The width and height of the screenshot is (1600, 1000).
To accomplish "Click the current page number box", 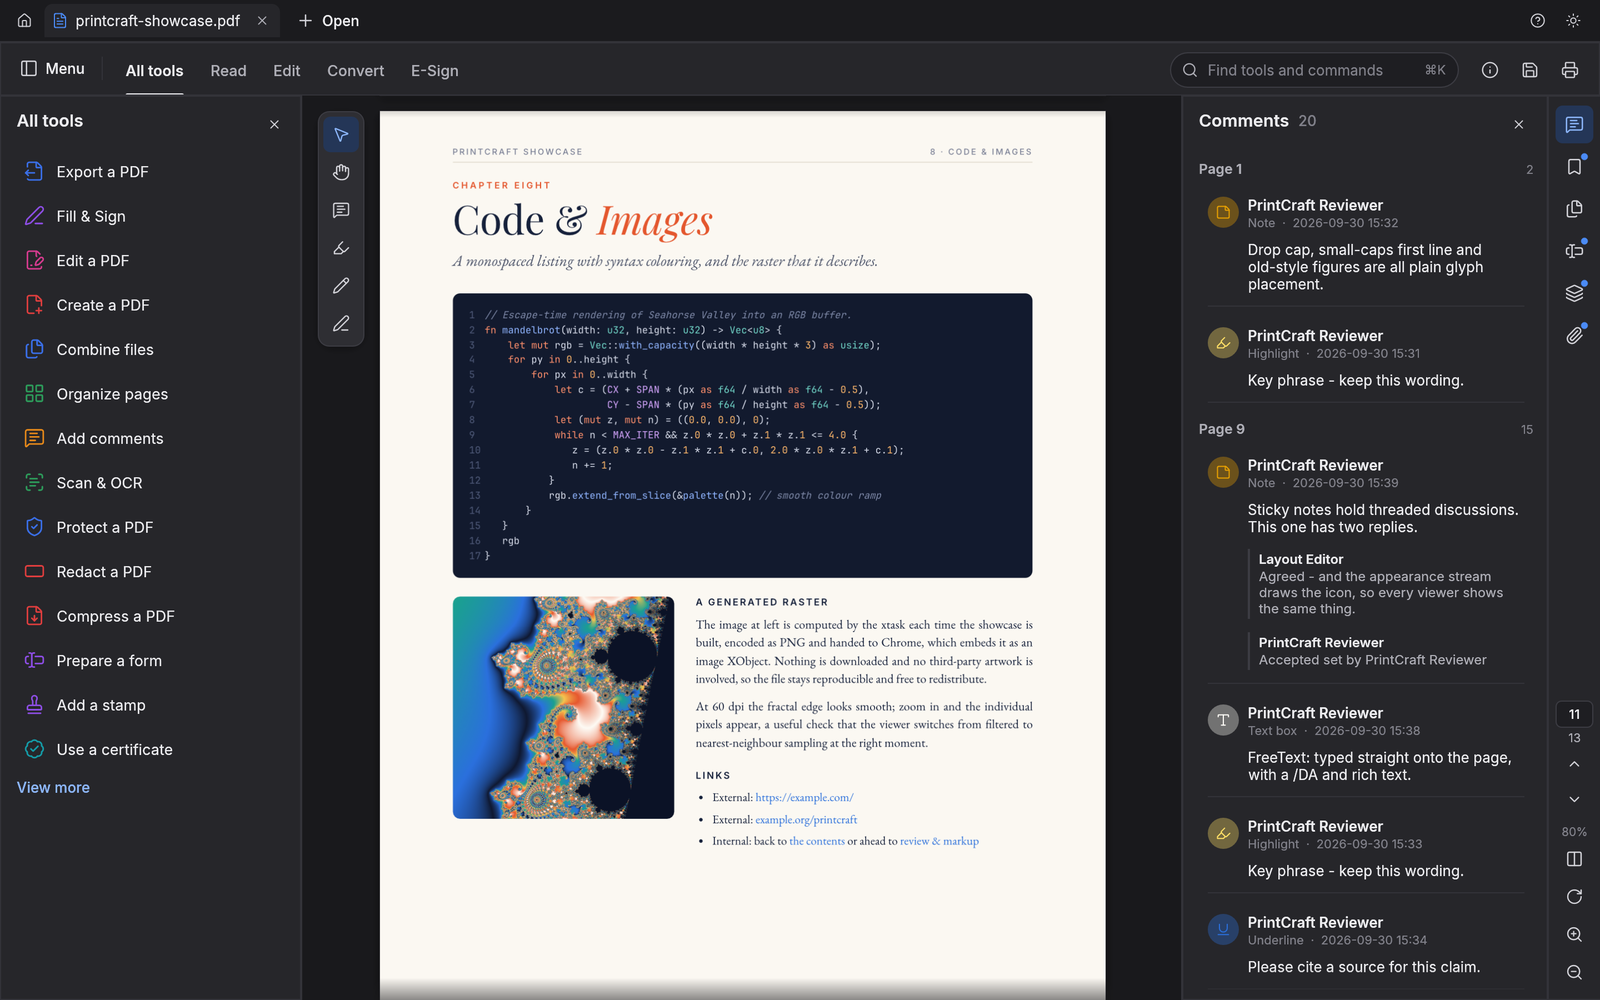I will tap(1574, 714).
